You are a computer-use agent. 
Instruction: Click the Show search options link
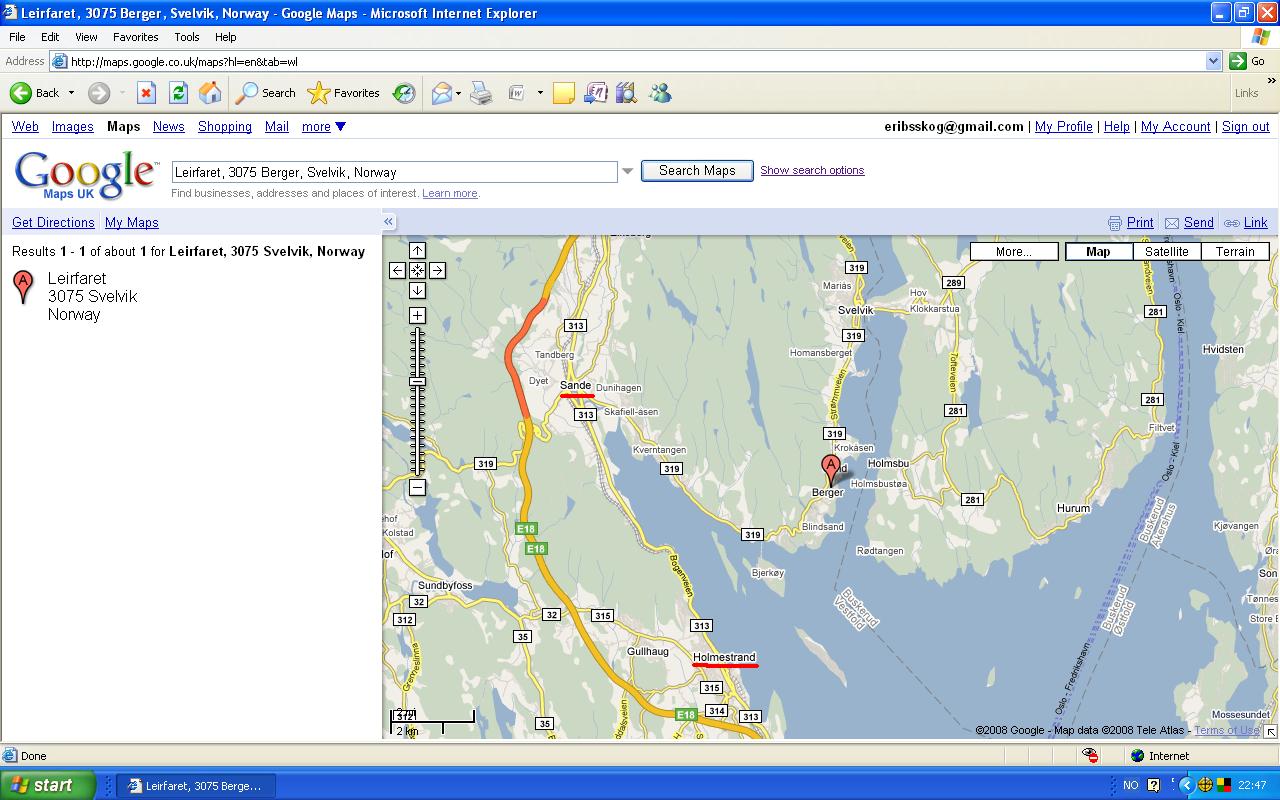click(812, 170)
